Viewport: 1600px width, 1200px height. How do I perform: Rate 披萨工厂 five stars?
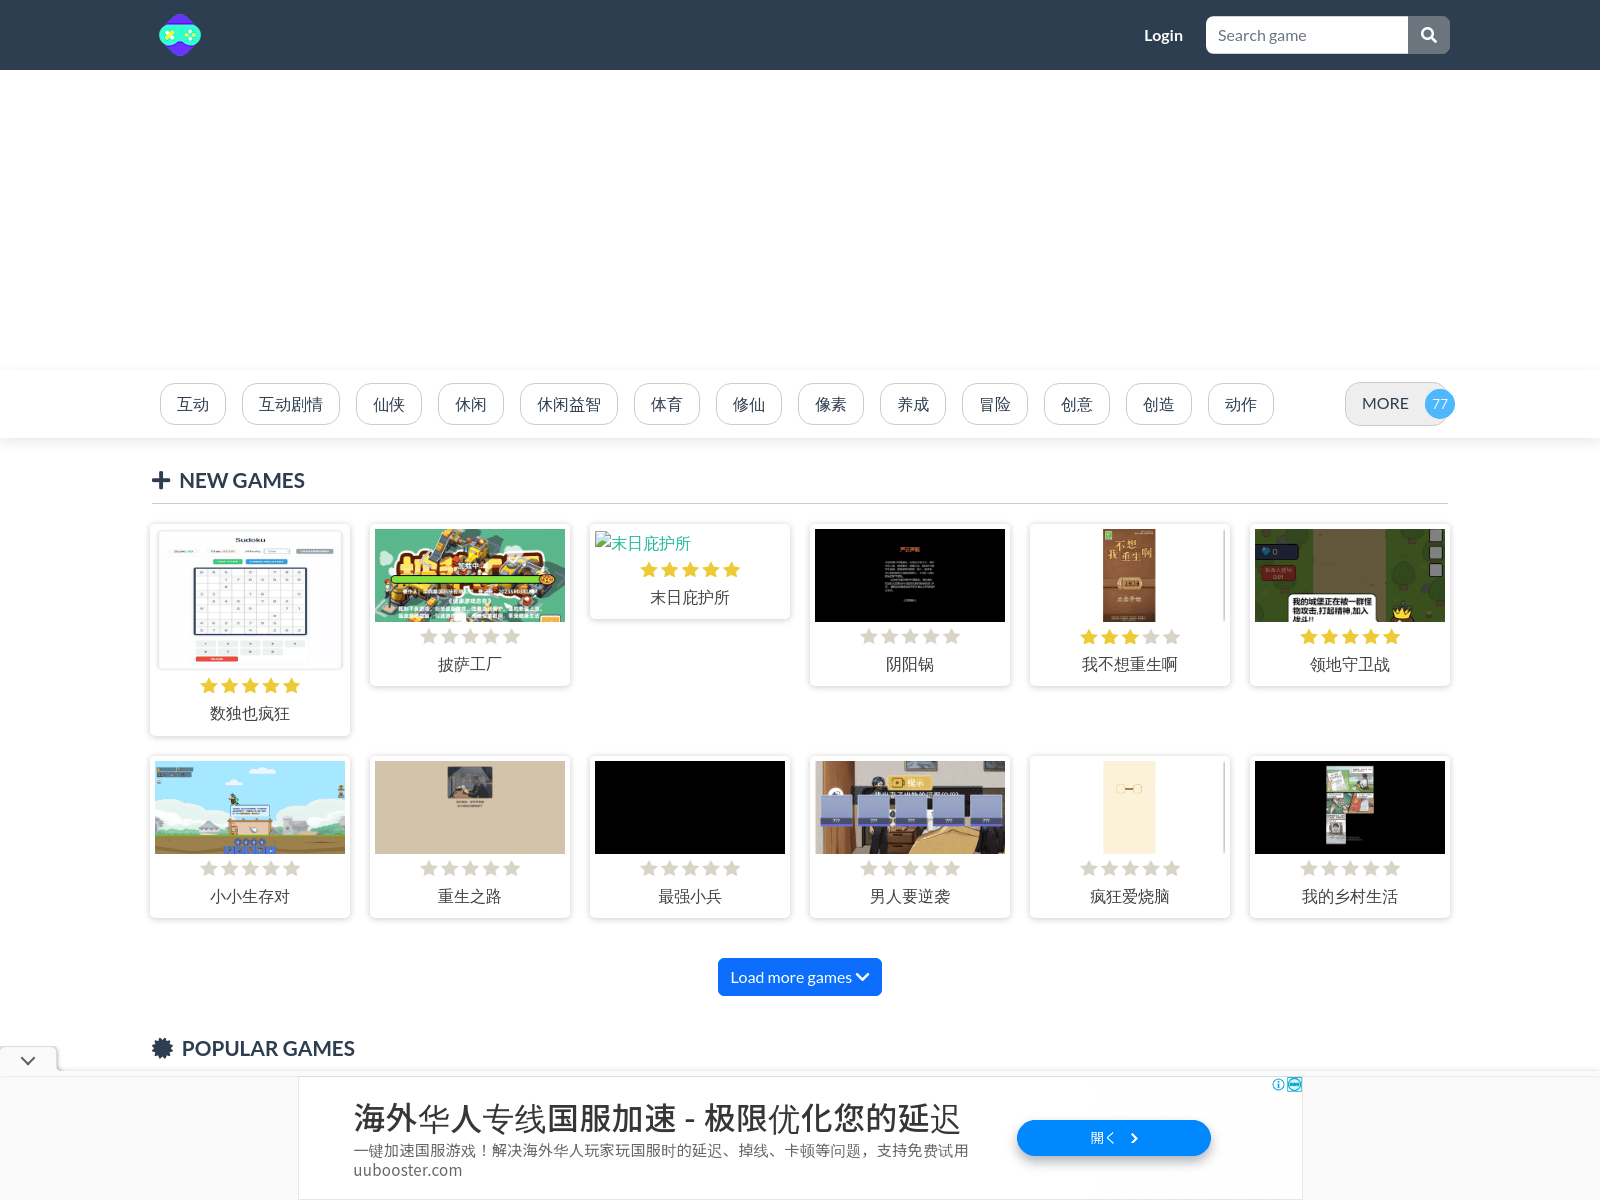[x=512, y=636]
